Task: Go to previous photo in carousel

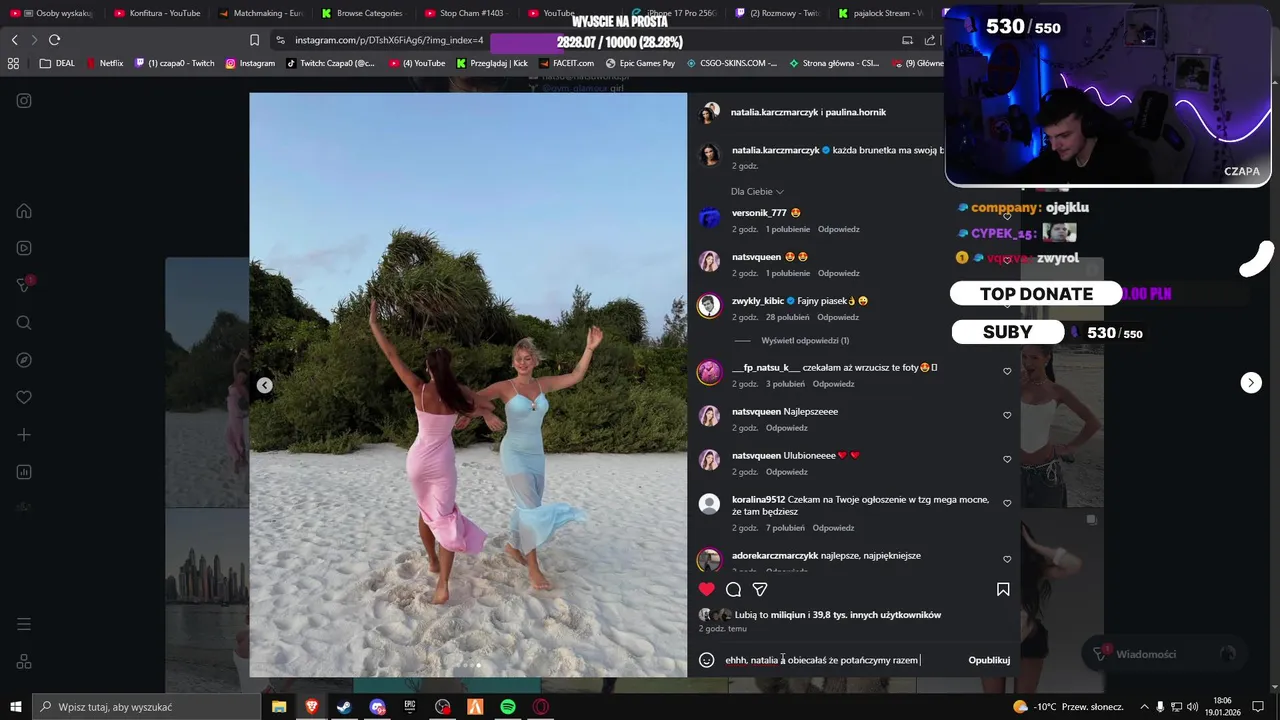Action: [x=264, y=385]
